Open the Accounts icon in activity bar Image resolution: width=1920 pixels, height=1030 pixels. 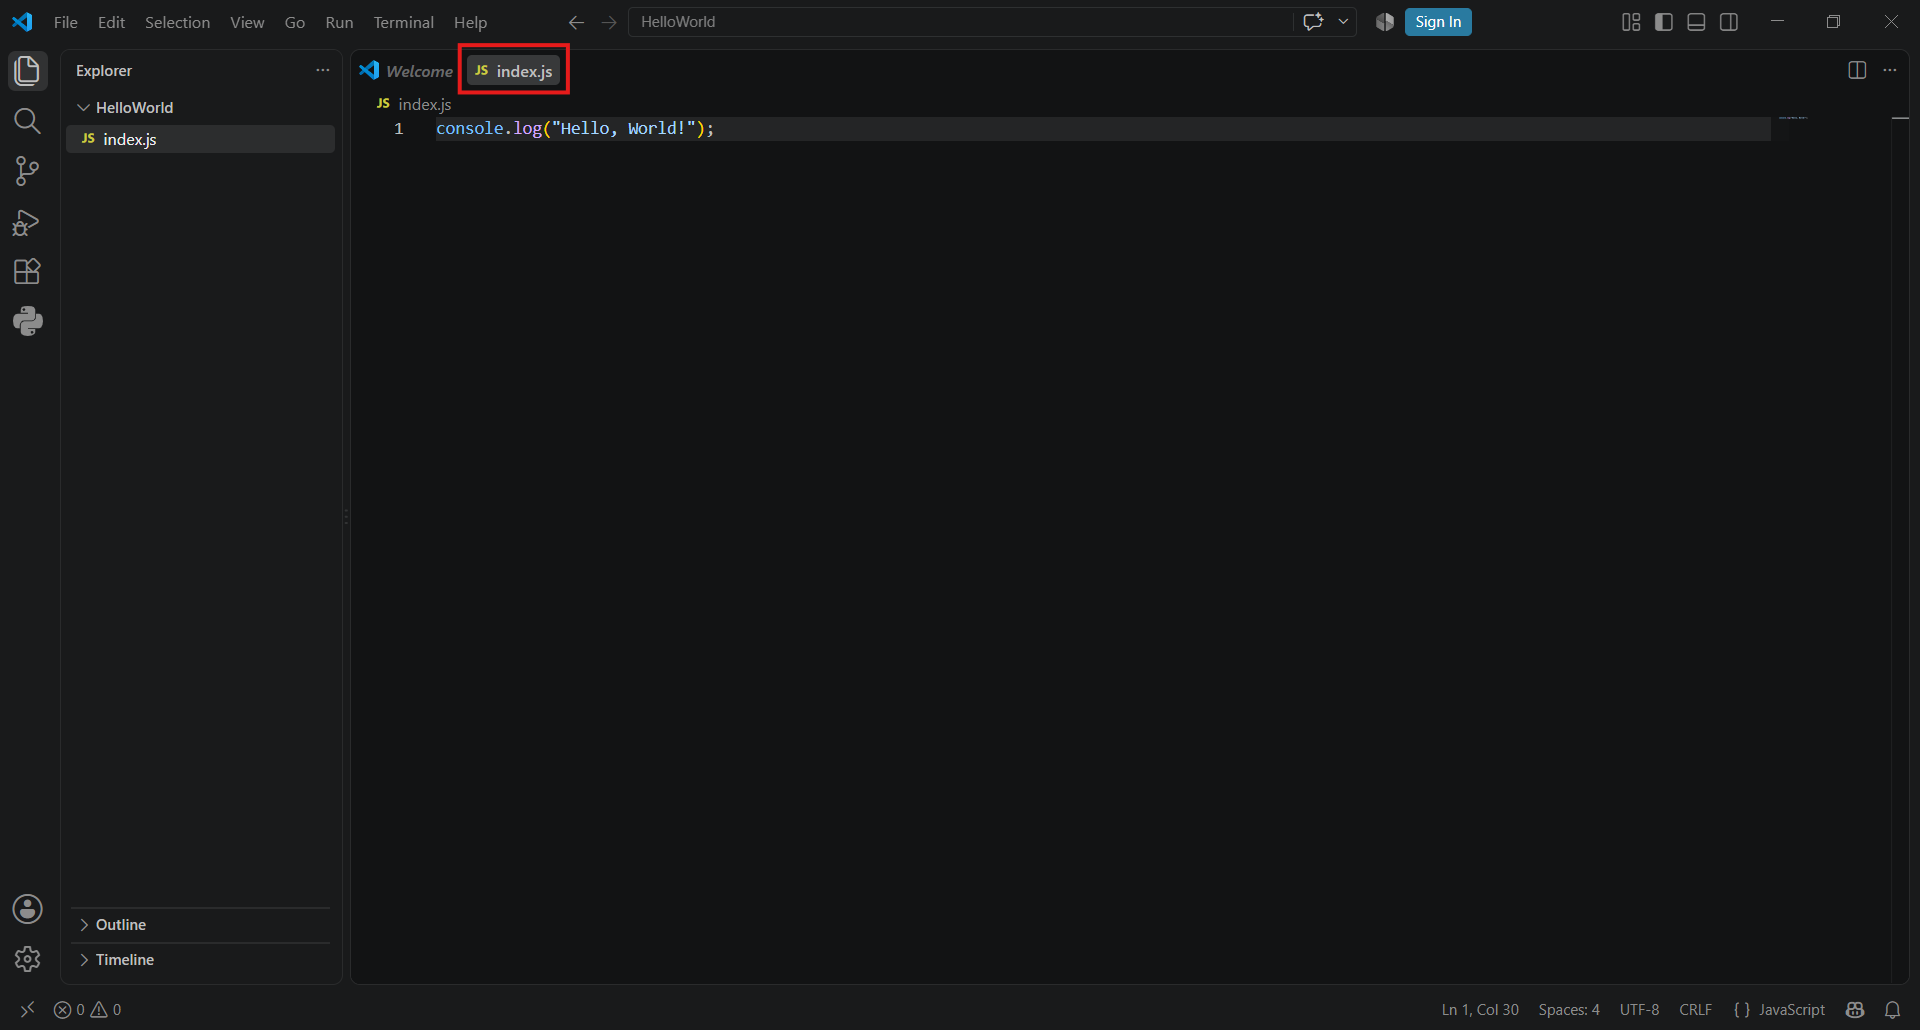(27, 909)
